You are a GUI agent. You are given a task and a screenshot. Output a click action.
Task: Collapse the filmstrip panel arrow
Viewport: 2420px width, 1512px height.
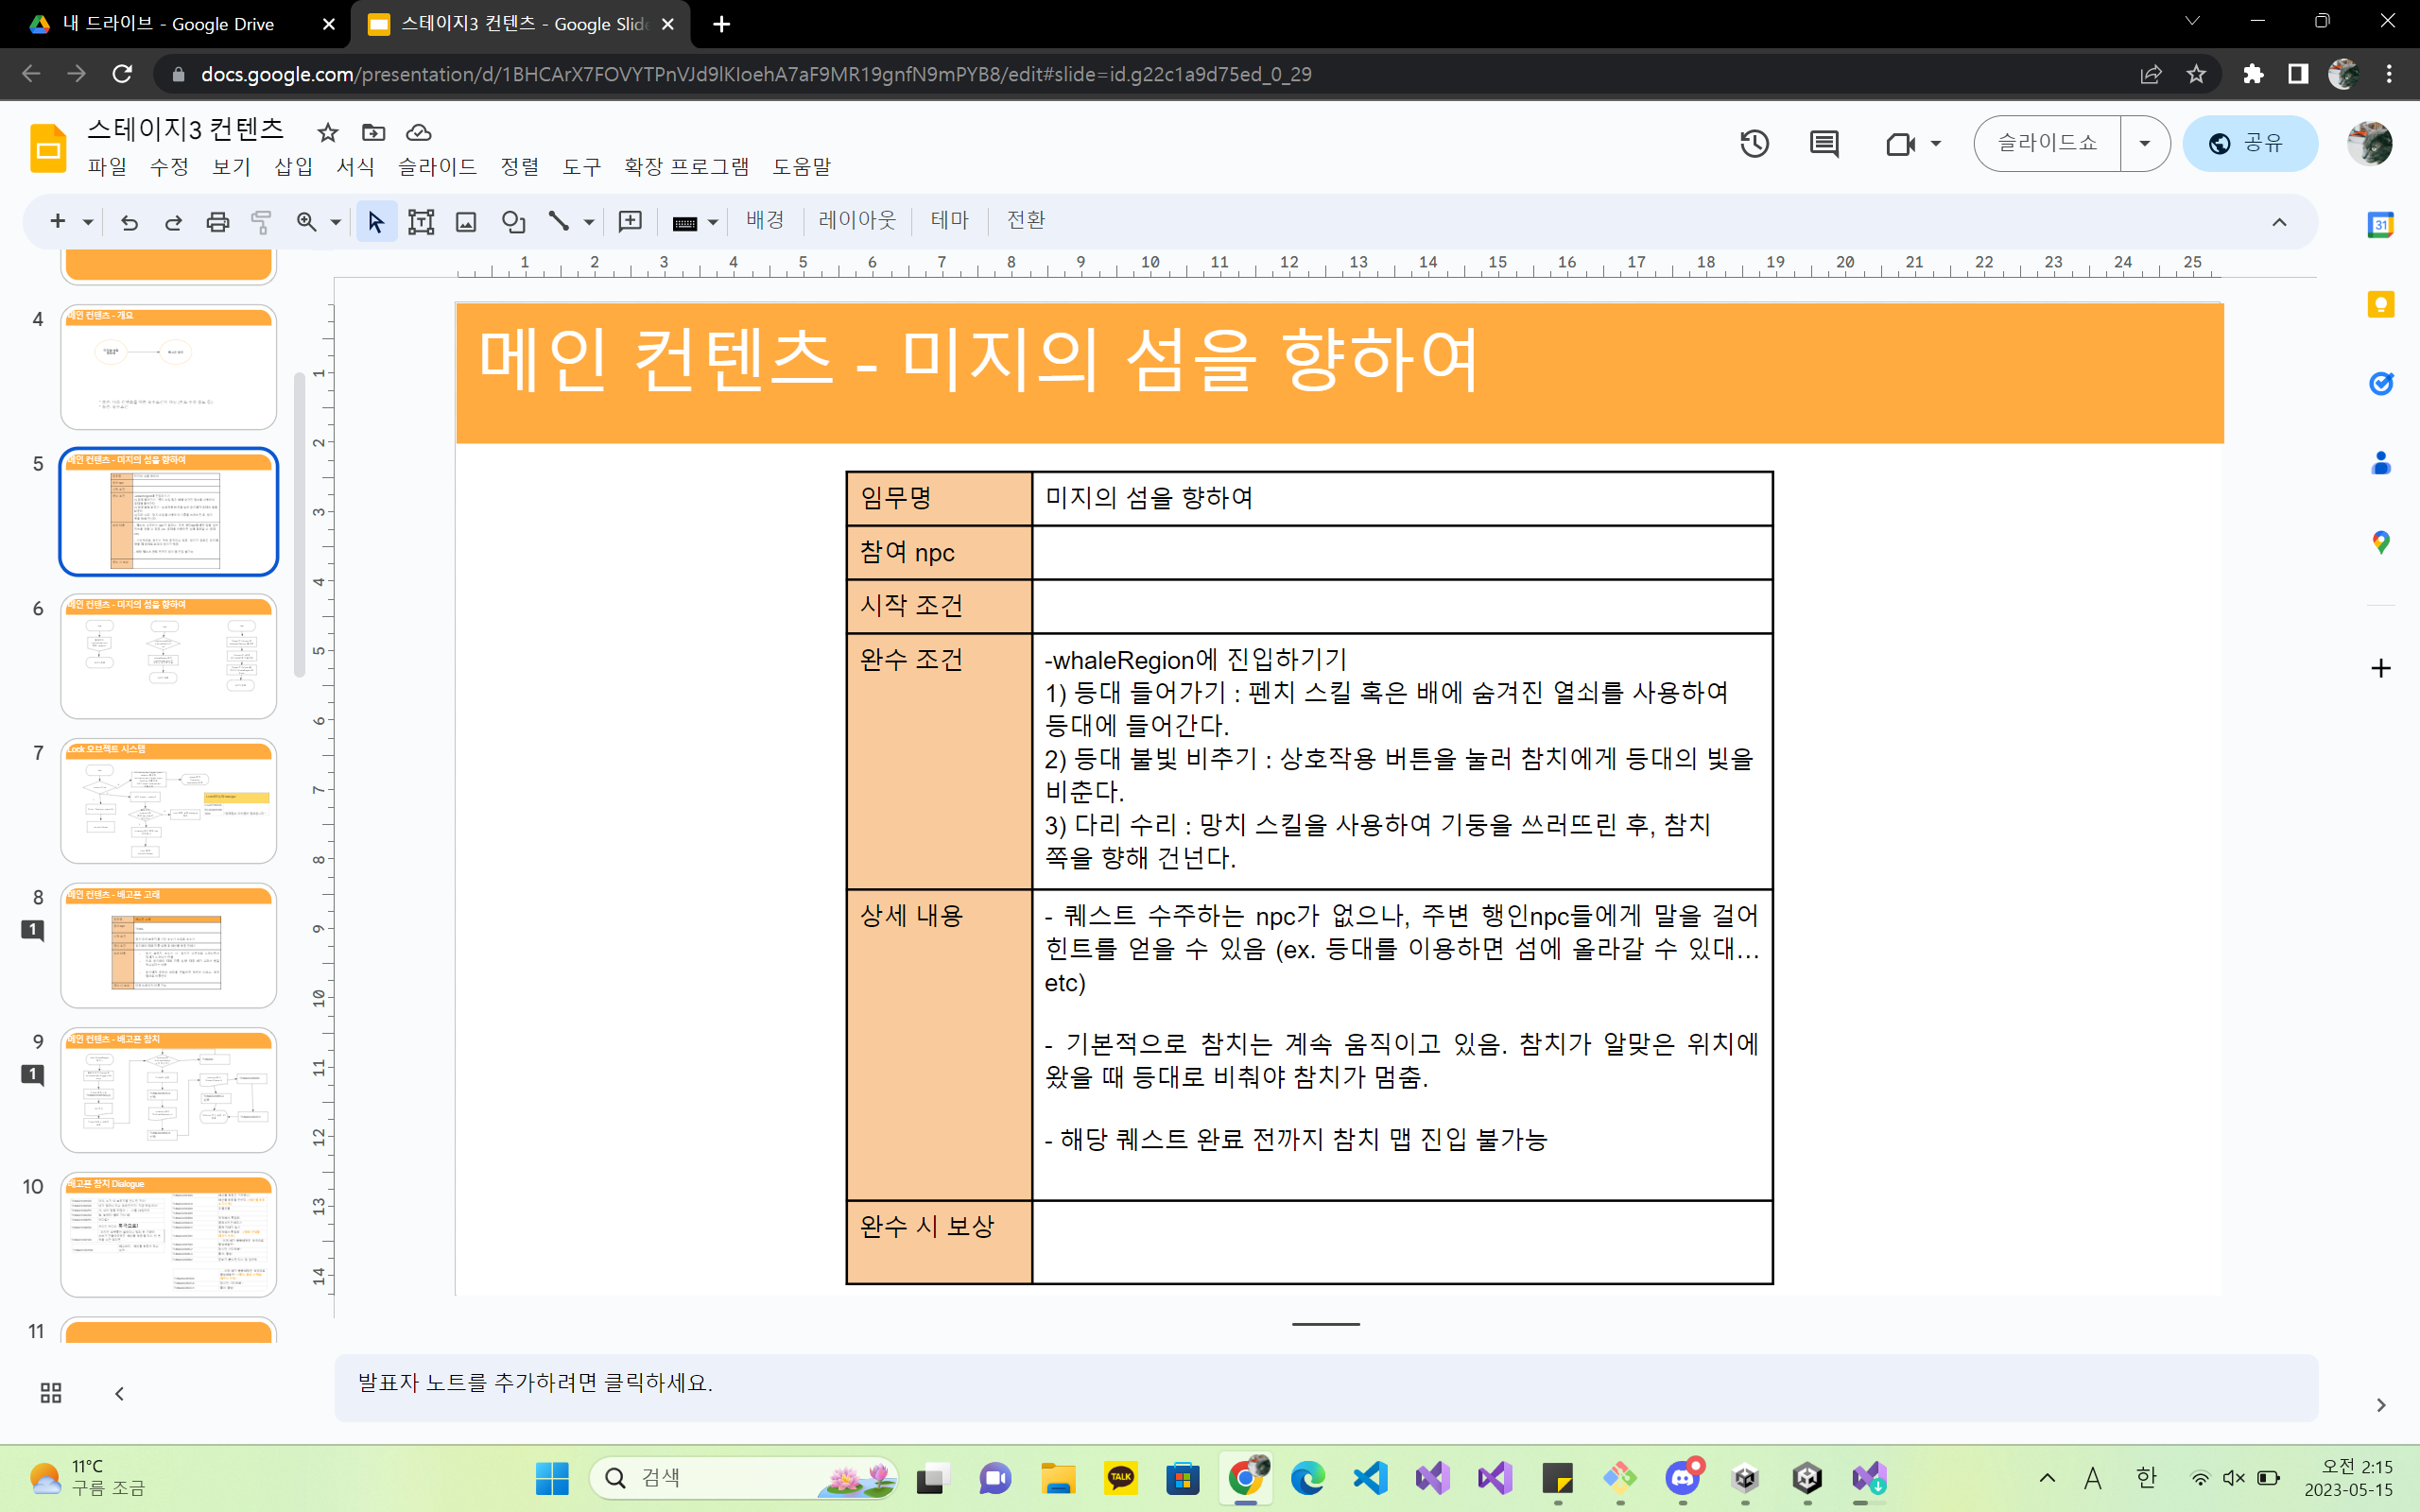click(119, 1393)
